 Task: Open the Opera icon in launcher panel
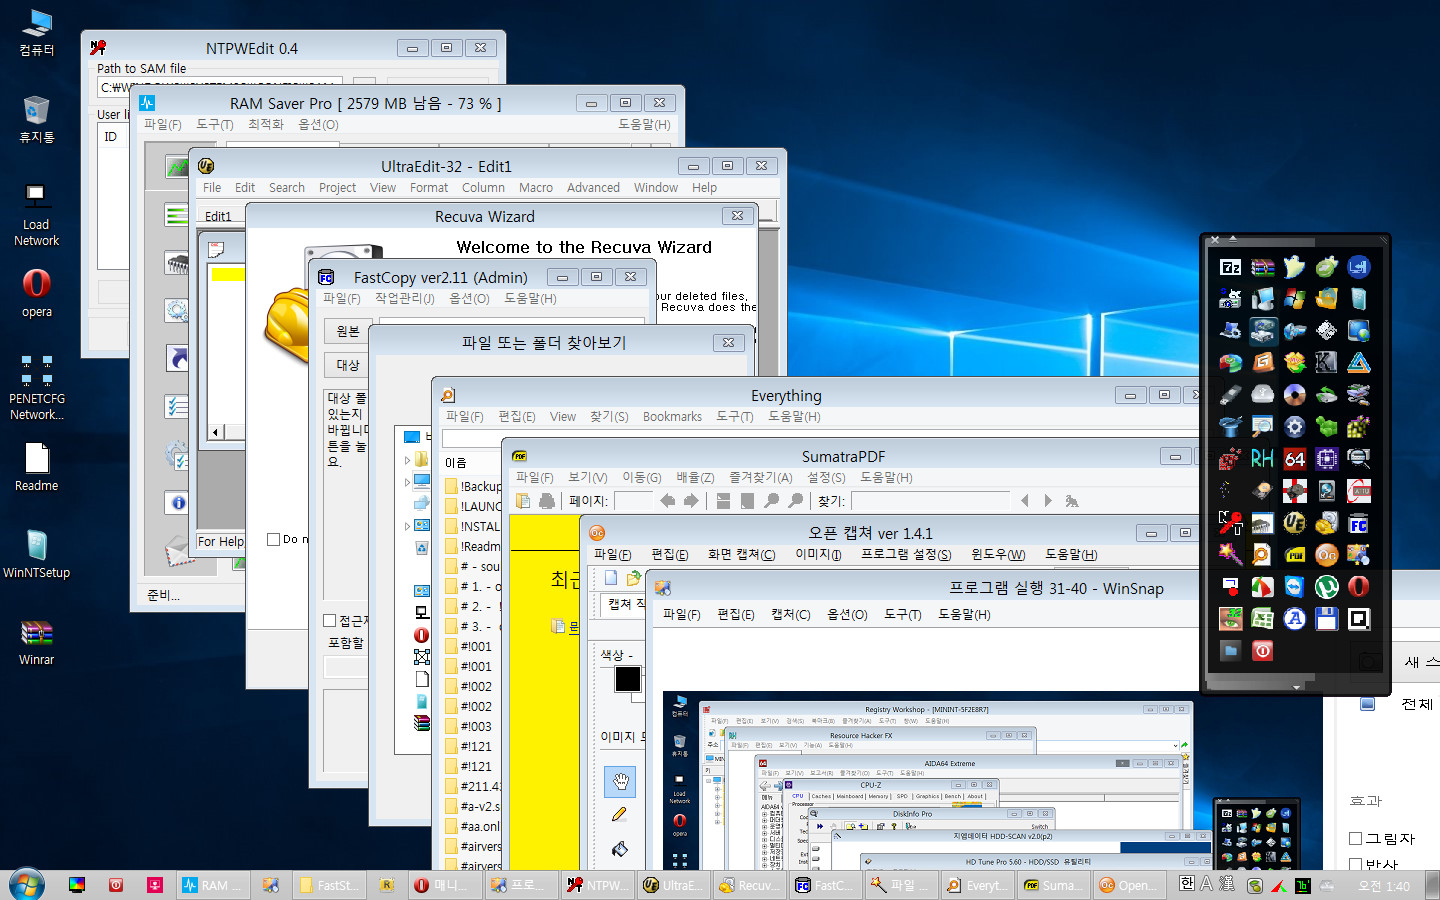(1359, 587)
